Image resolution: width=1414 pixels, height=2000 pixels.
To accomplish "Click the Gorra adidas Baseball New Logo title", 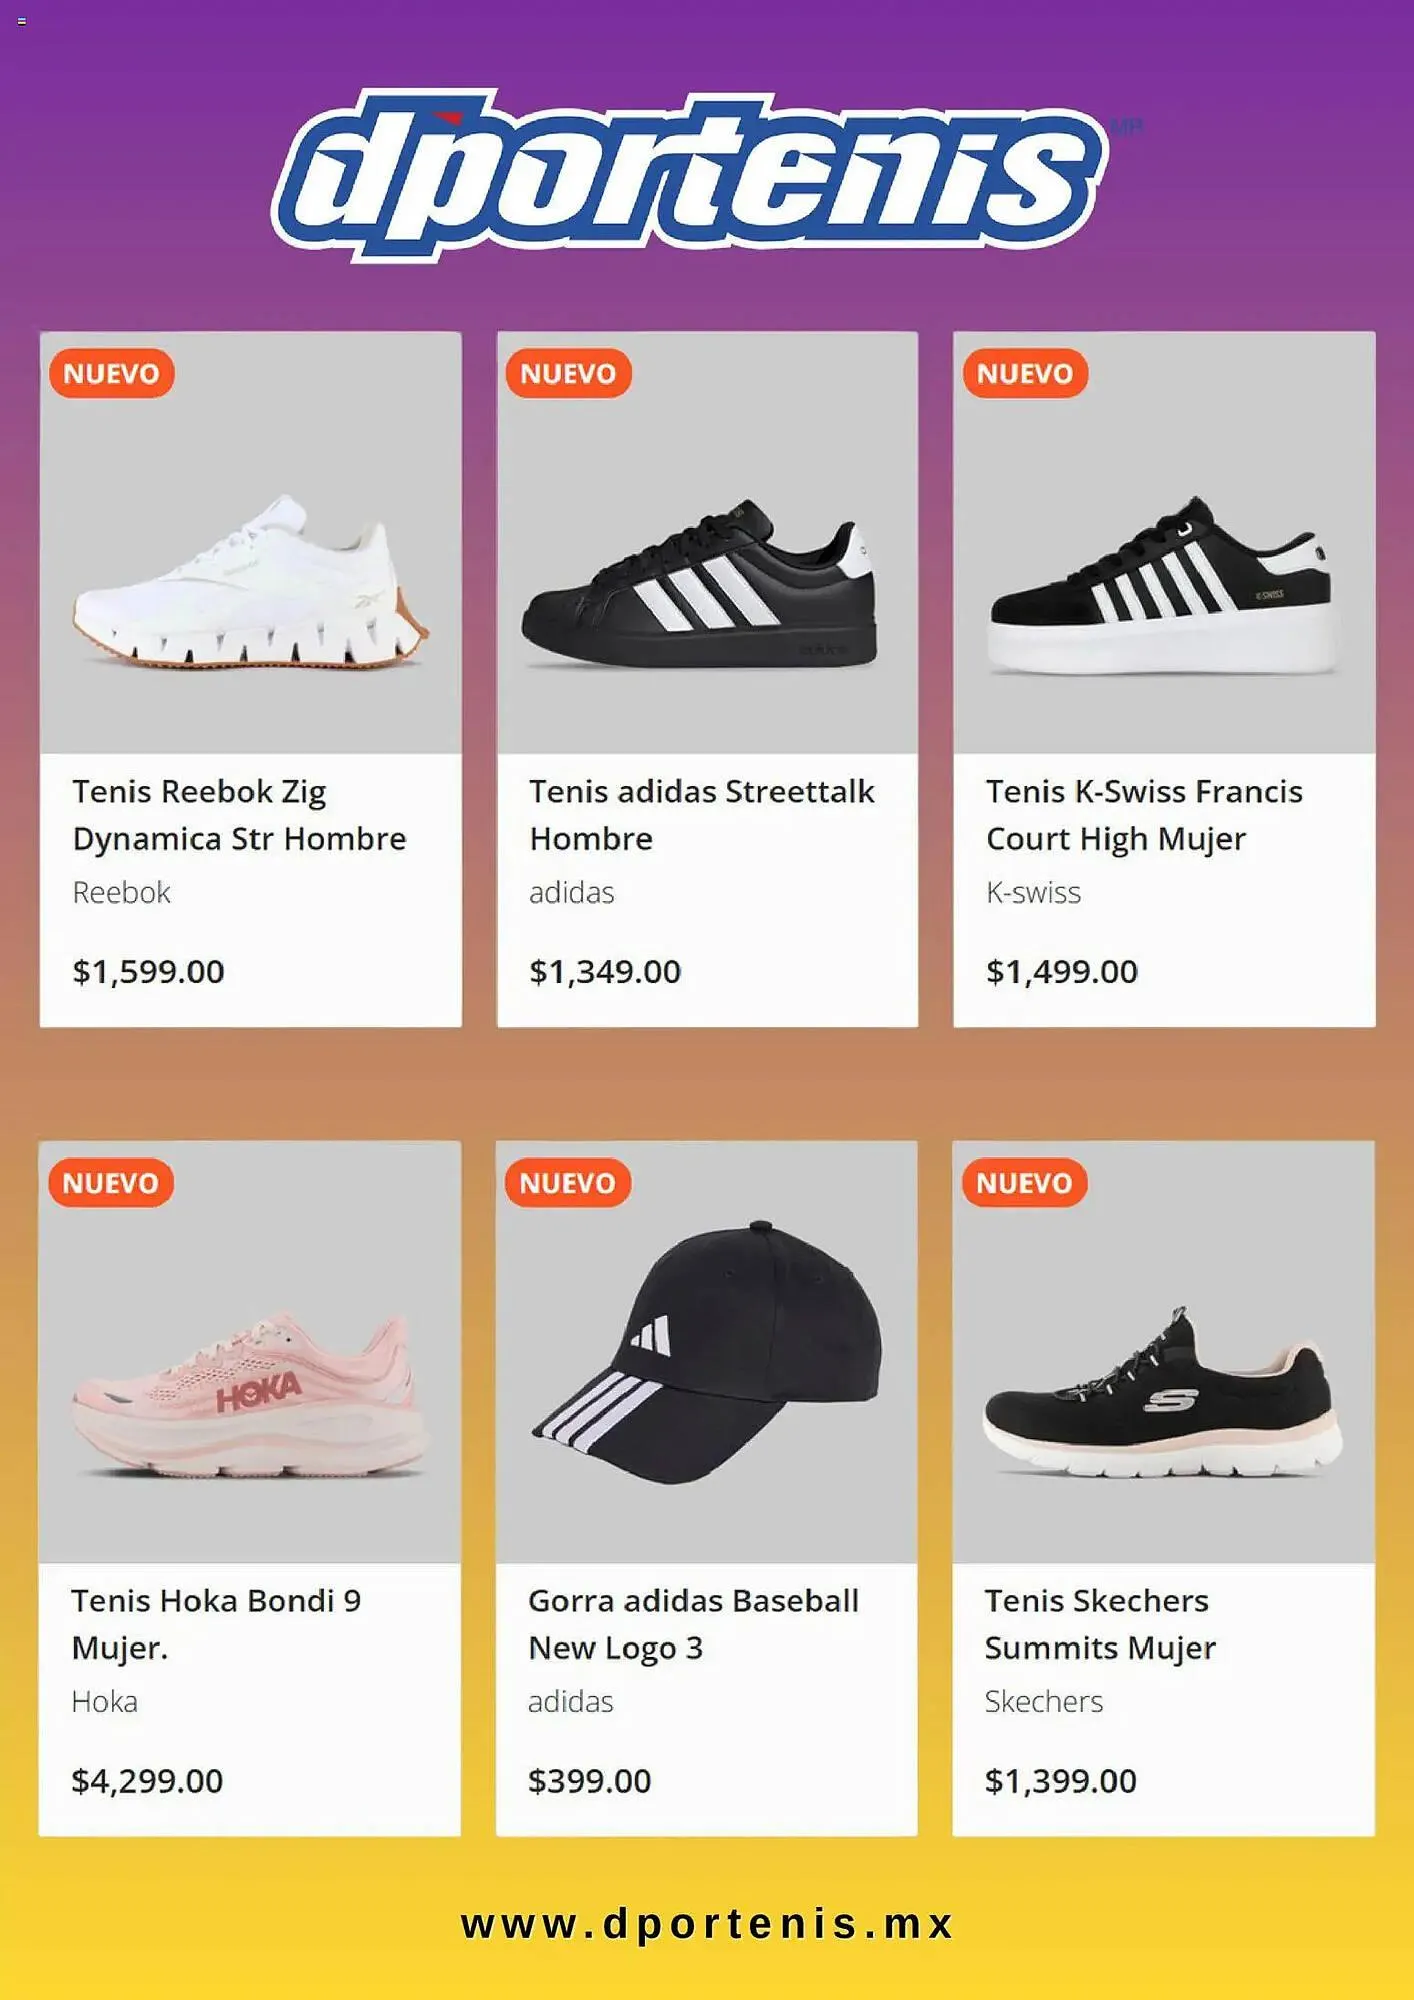I will pos(693,1624).
